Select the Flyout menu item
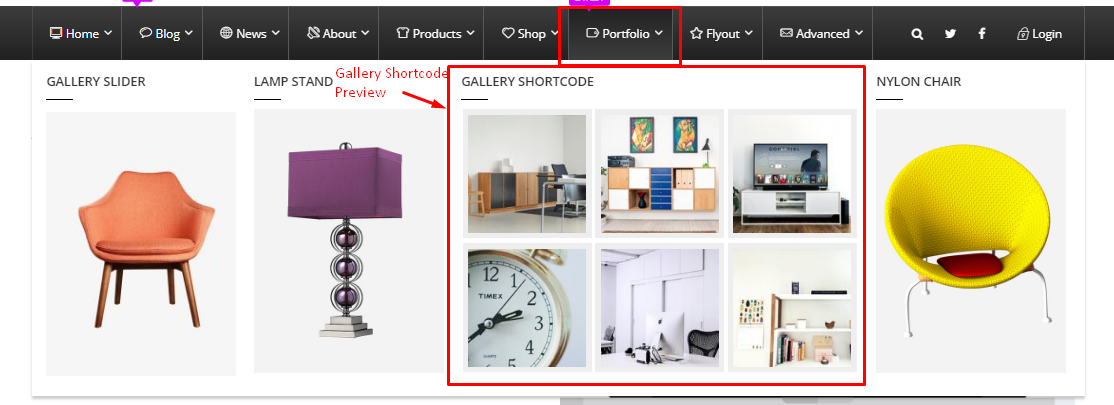Image resolution: width=1114 pixels, height=405 pixels. pos(722,33)
